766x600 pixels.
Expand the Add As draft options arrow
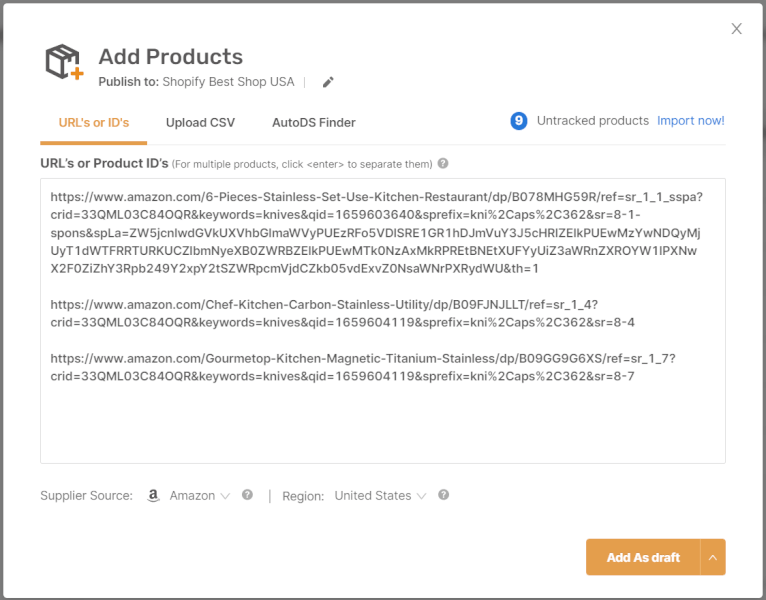click(713, 557)
